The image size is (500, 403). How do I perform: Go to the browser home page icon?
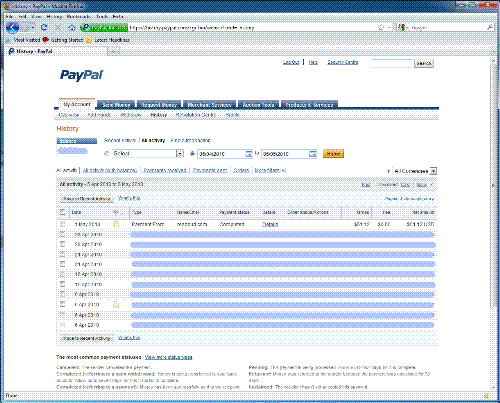[72, 27]
